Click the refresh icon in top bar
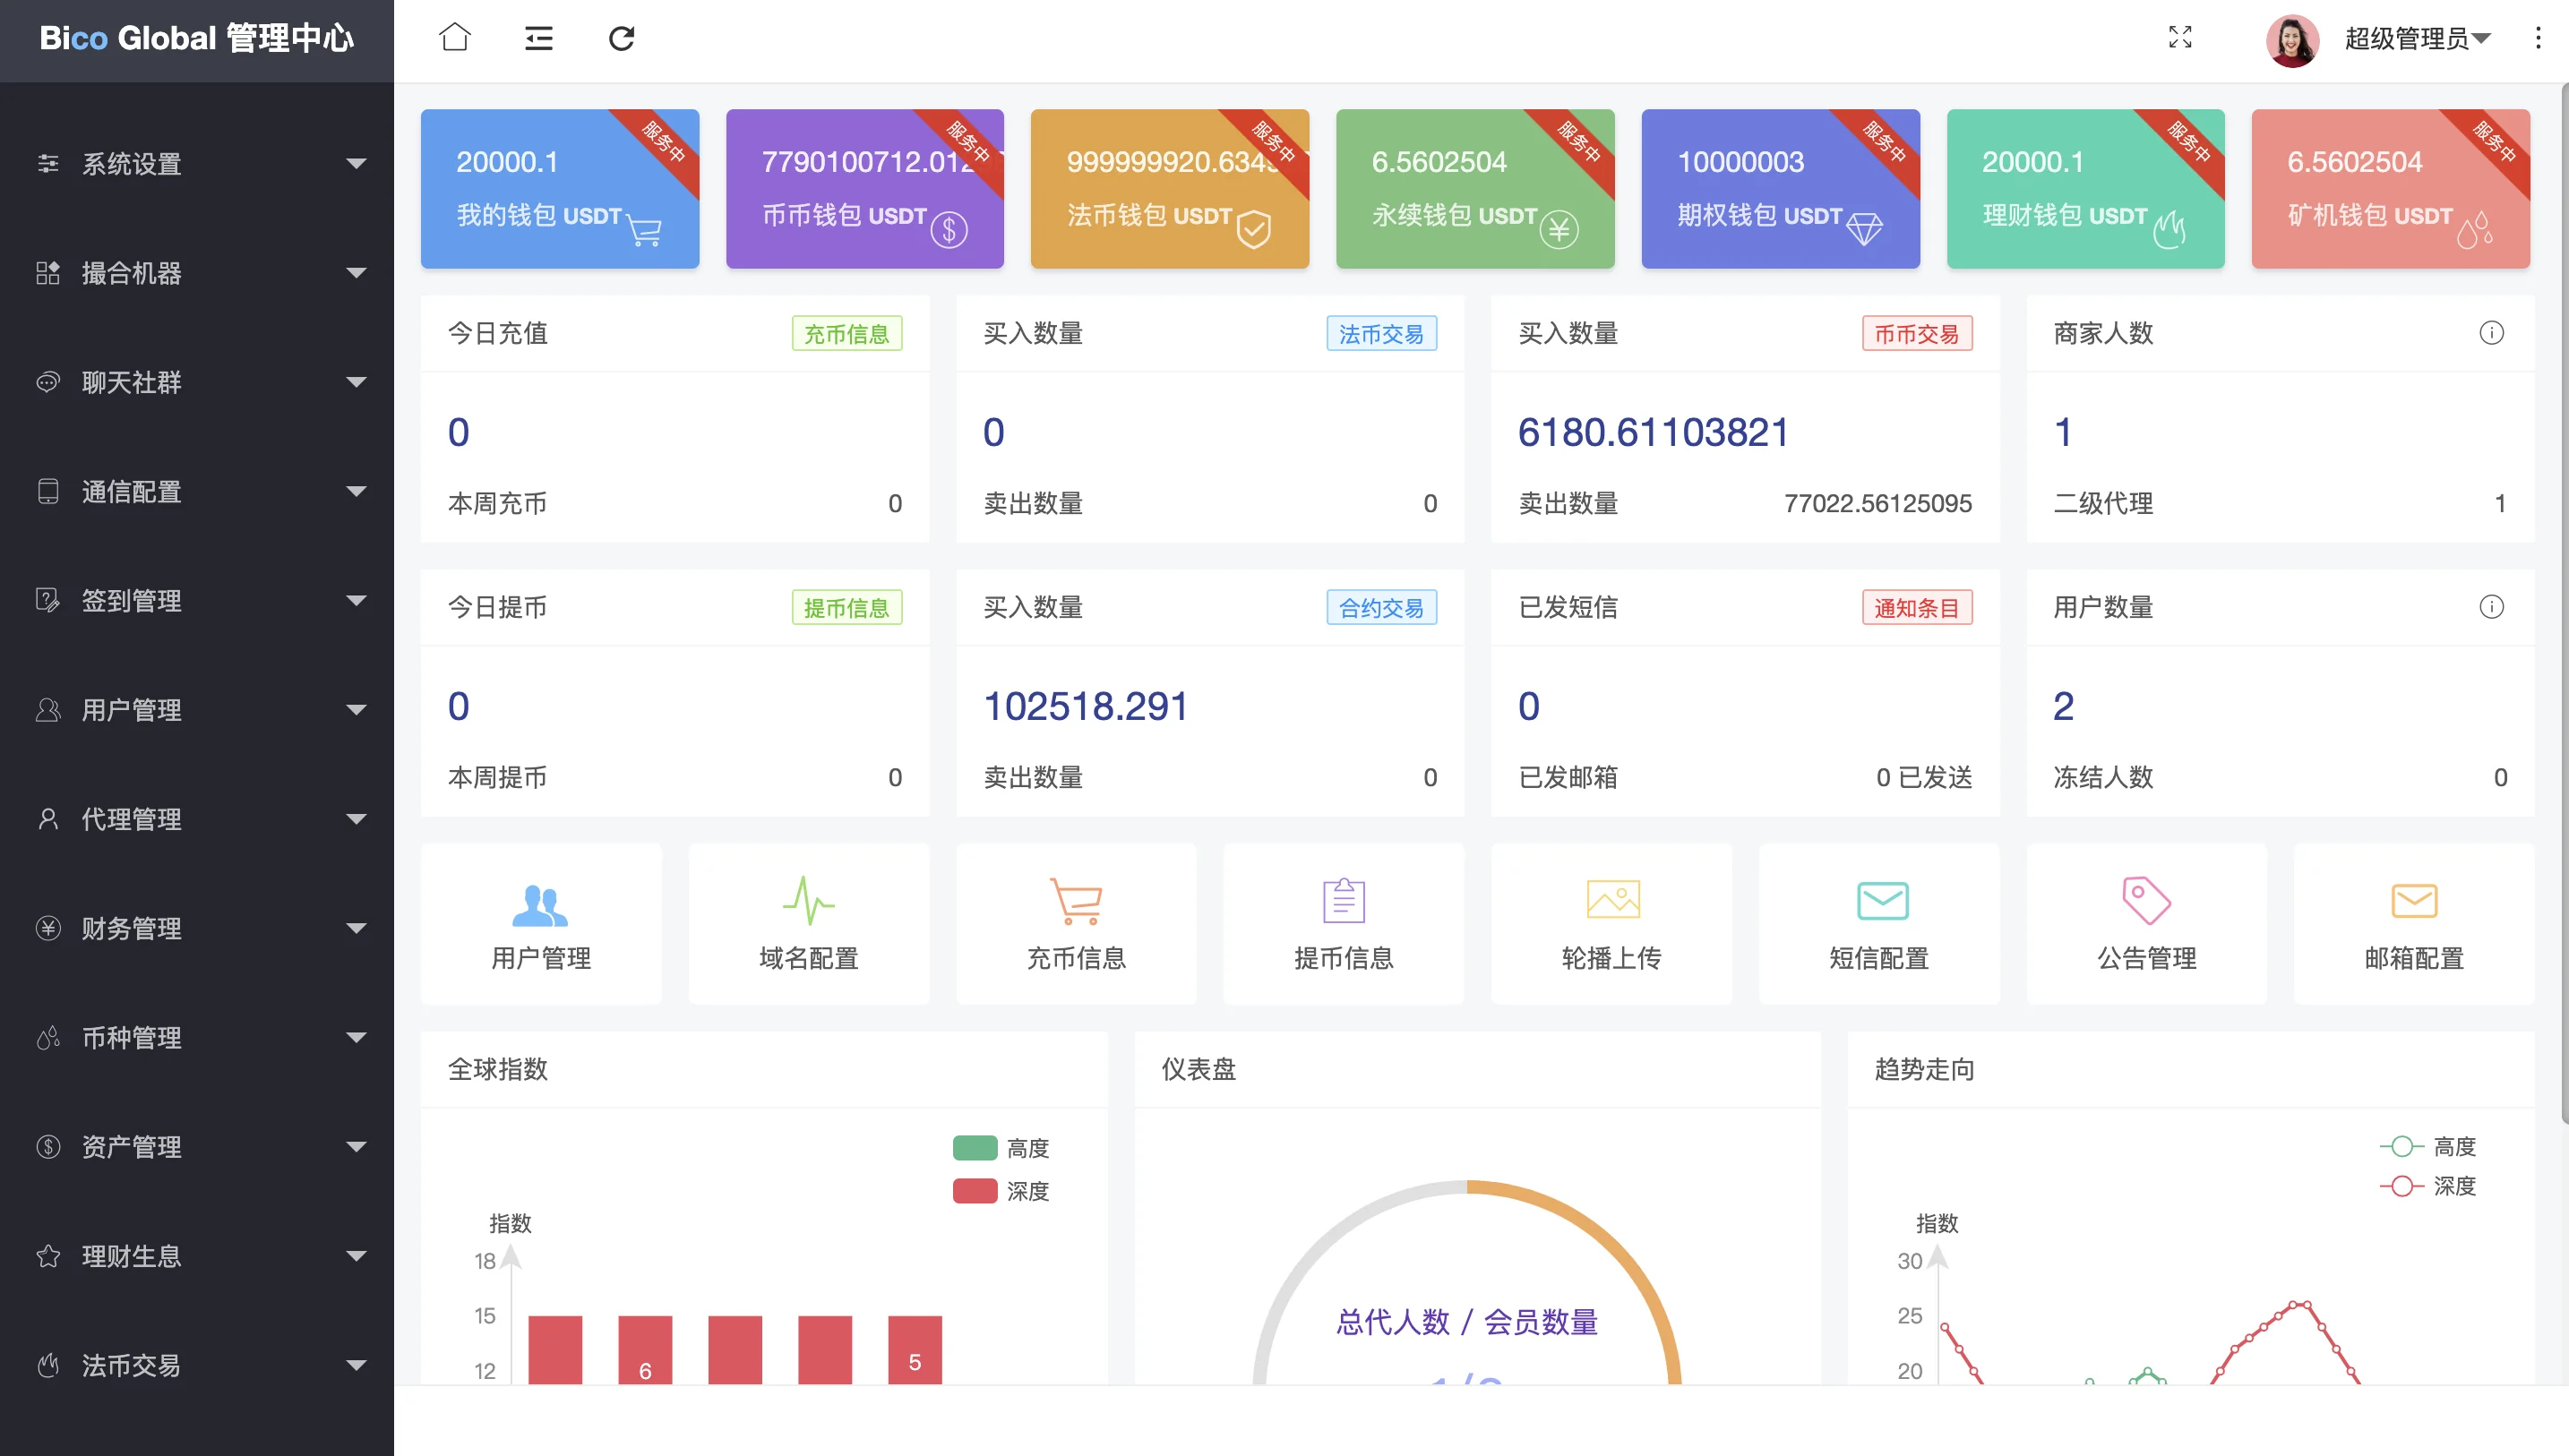 pyautogui.click(x=621, y=38)
